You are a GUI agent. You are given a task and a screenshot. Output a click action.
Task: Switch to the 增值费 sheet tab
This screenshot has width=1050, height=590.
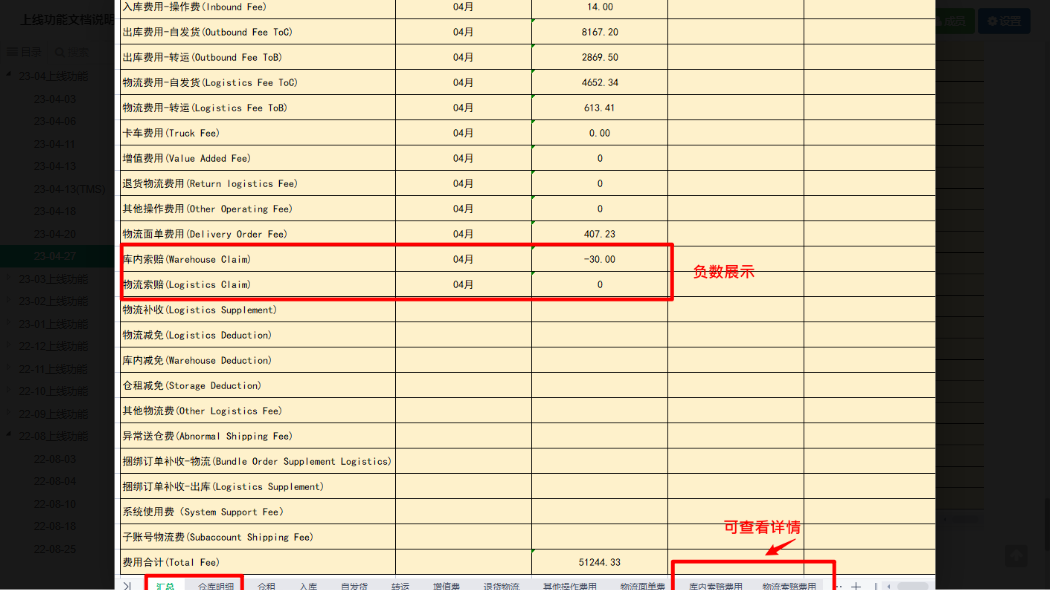(x=447, y=585)
